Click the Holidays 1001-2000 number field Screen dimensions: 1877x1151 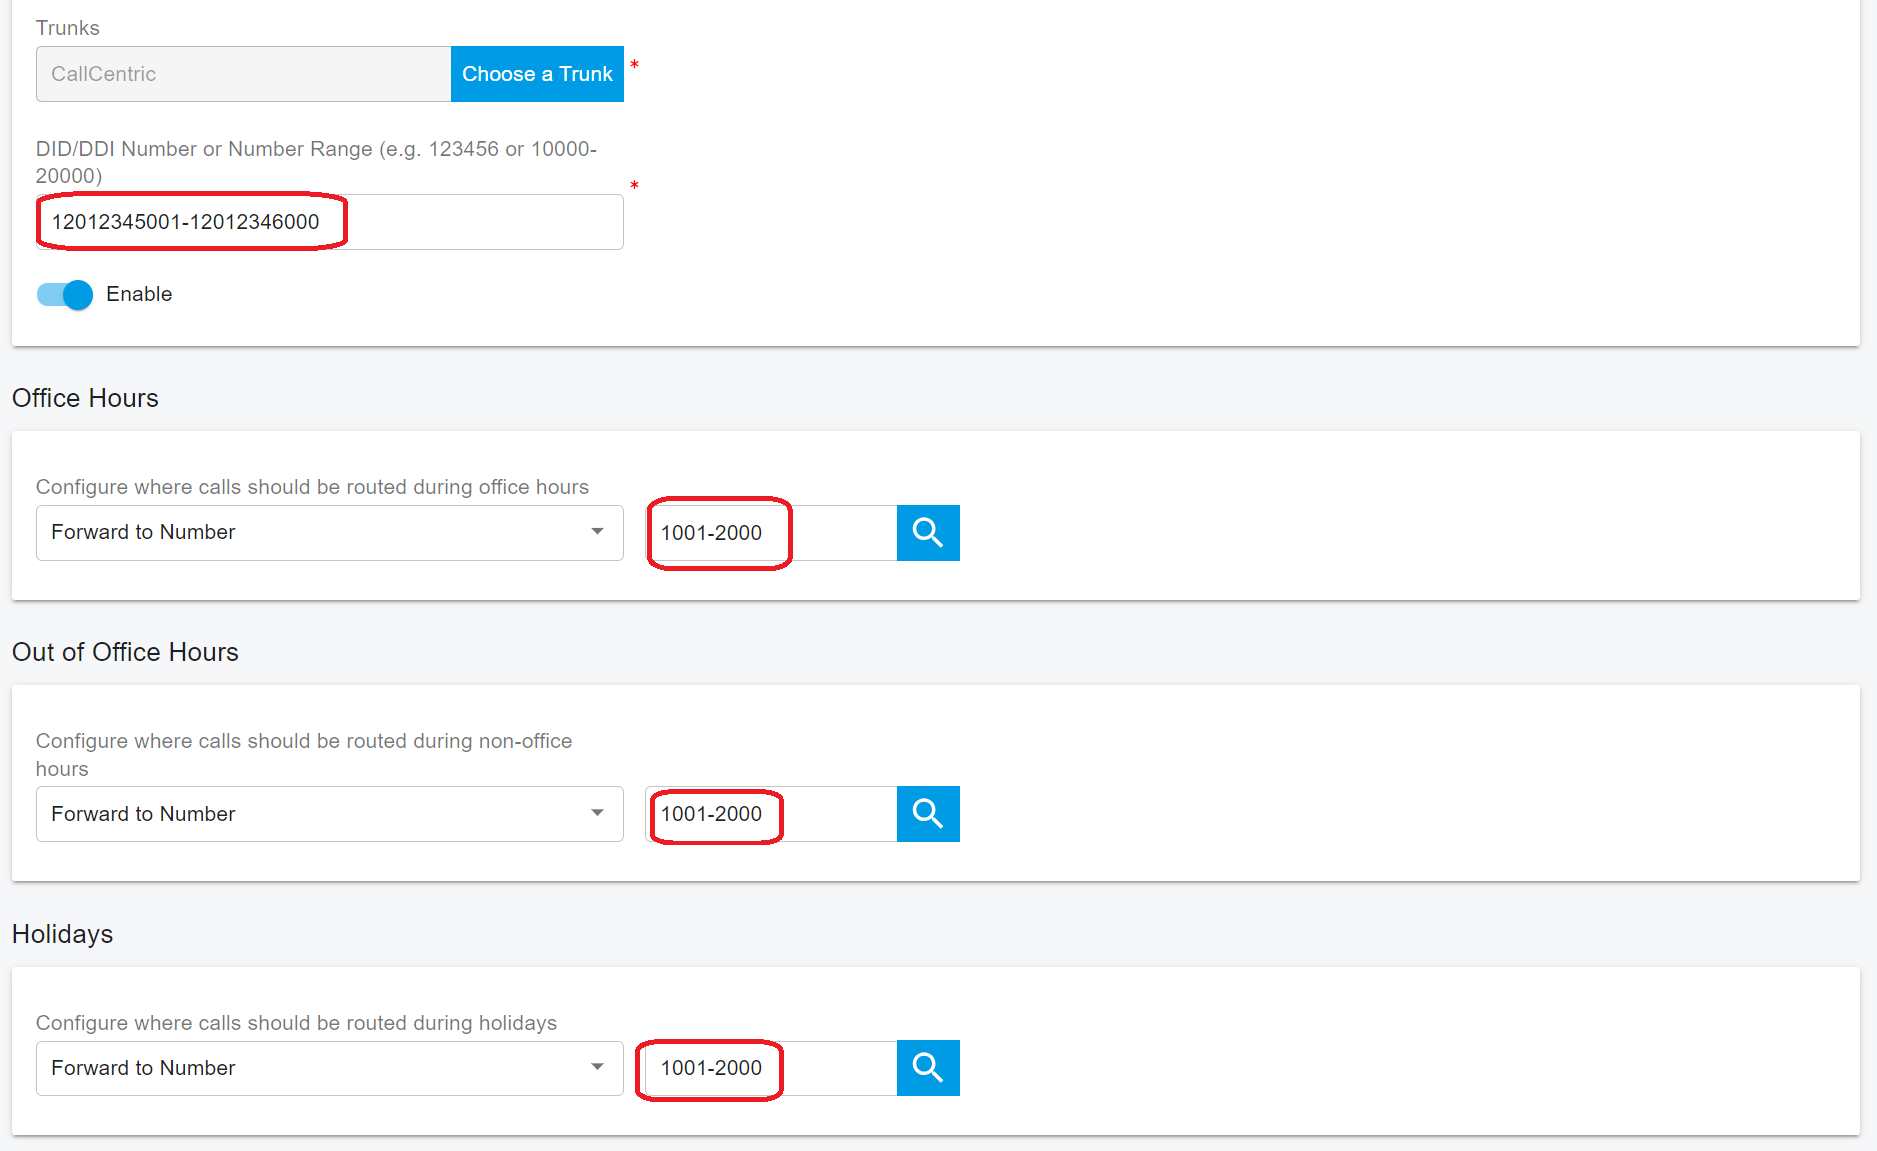[x=770, y=1068]
